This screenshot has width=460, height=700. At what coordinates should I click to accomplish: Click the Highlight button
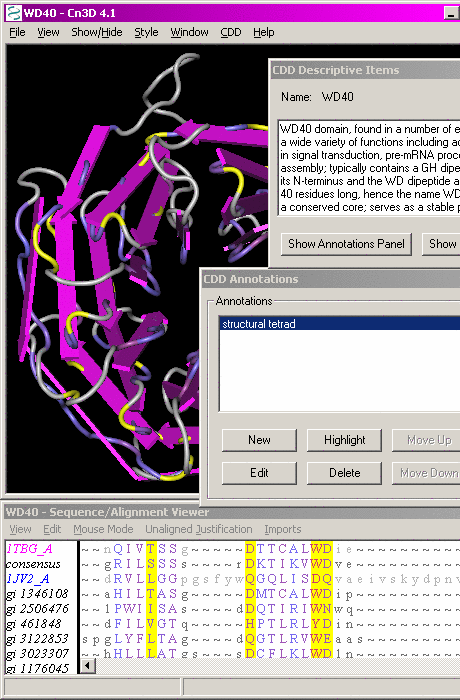344,440
